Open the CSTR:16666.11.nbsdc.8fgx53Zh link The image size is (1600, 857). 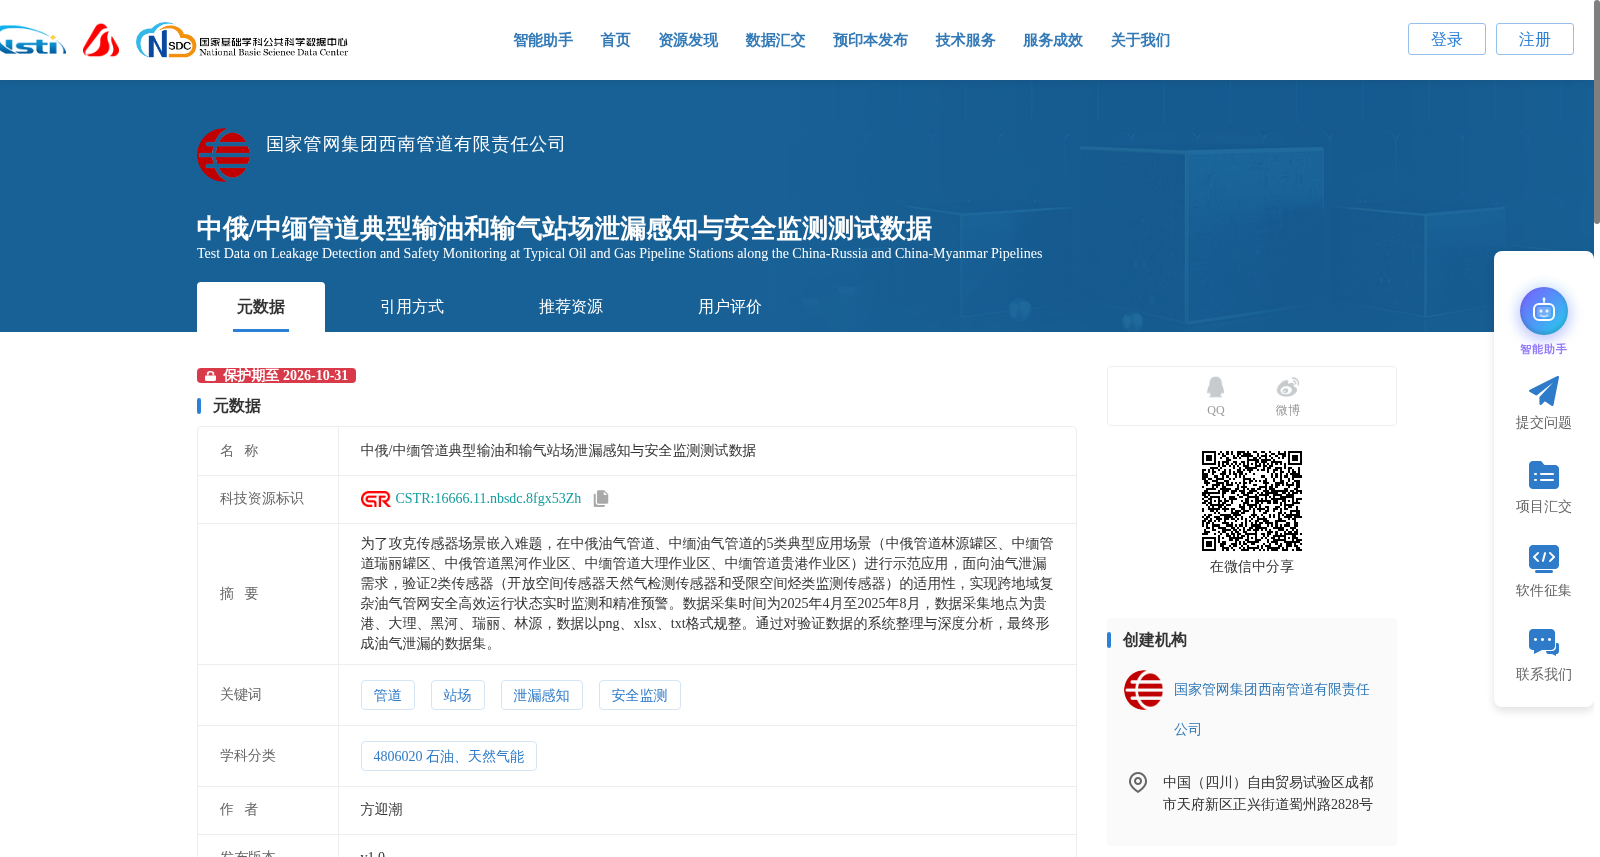click(488, 499)
